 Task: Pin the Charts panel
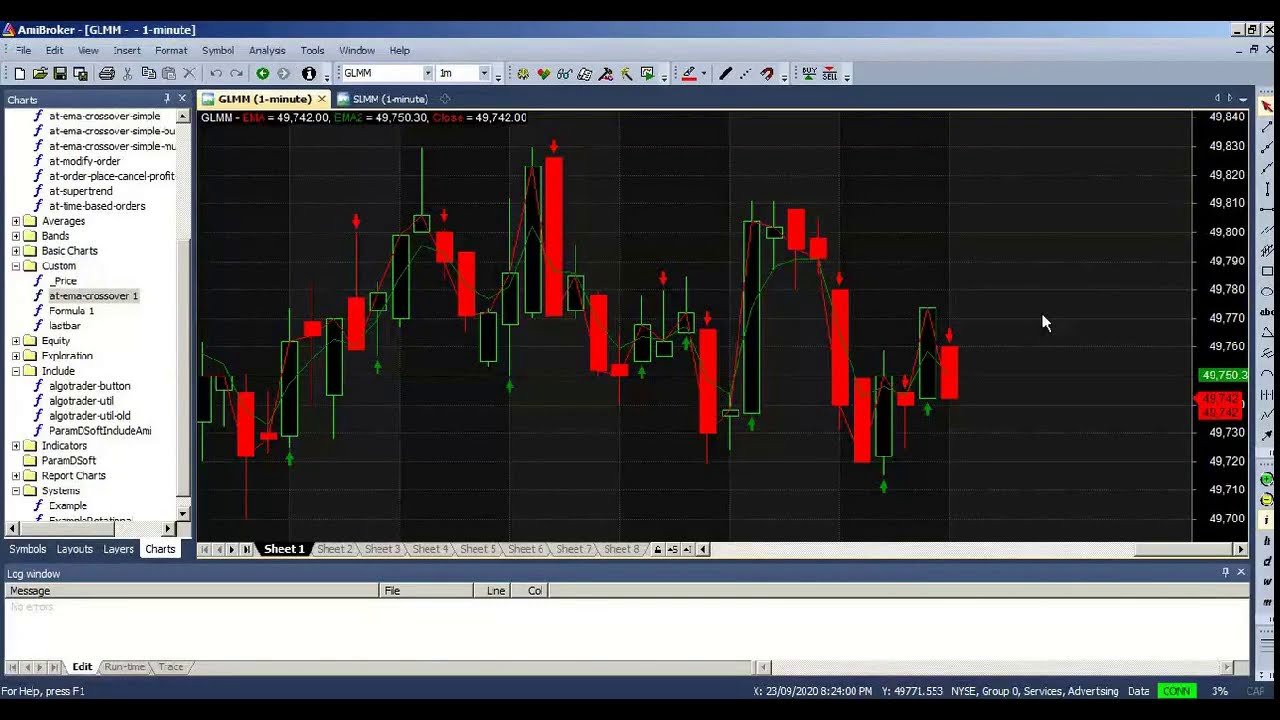pyautogui.click(x=167, y=98)
